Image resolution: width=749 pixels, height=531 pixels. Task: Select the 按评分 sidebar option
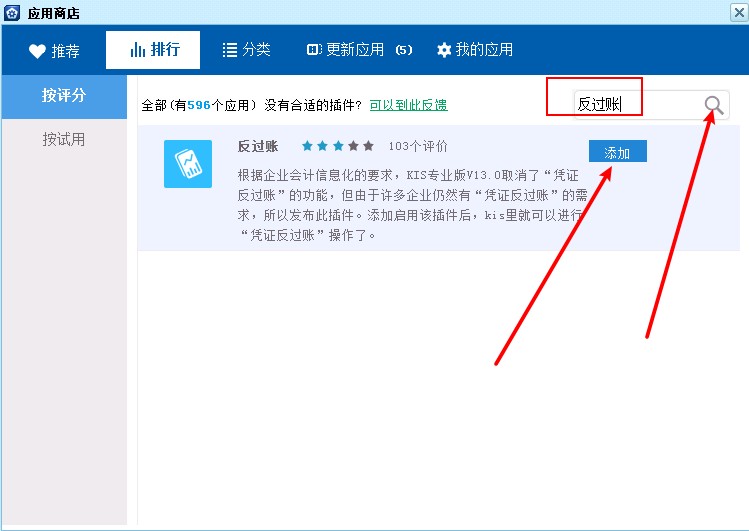pos(64,96)
